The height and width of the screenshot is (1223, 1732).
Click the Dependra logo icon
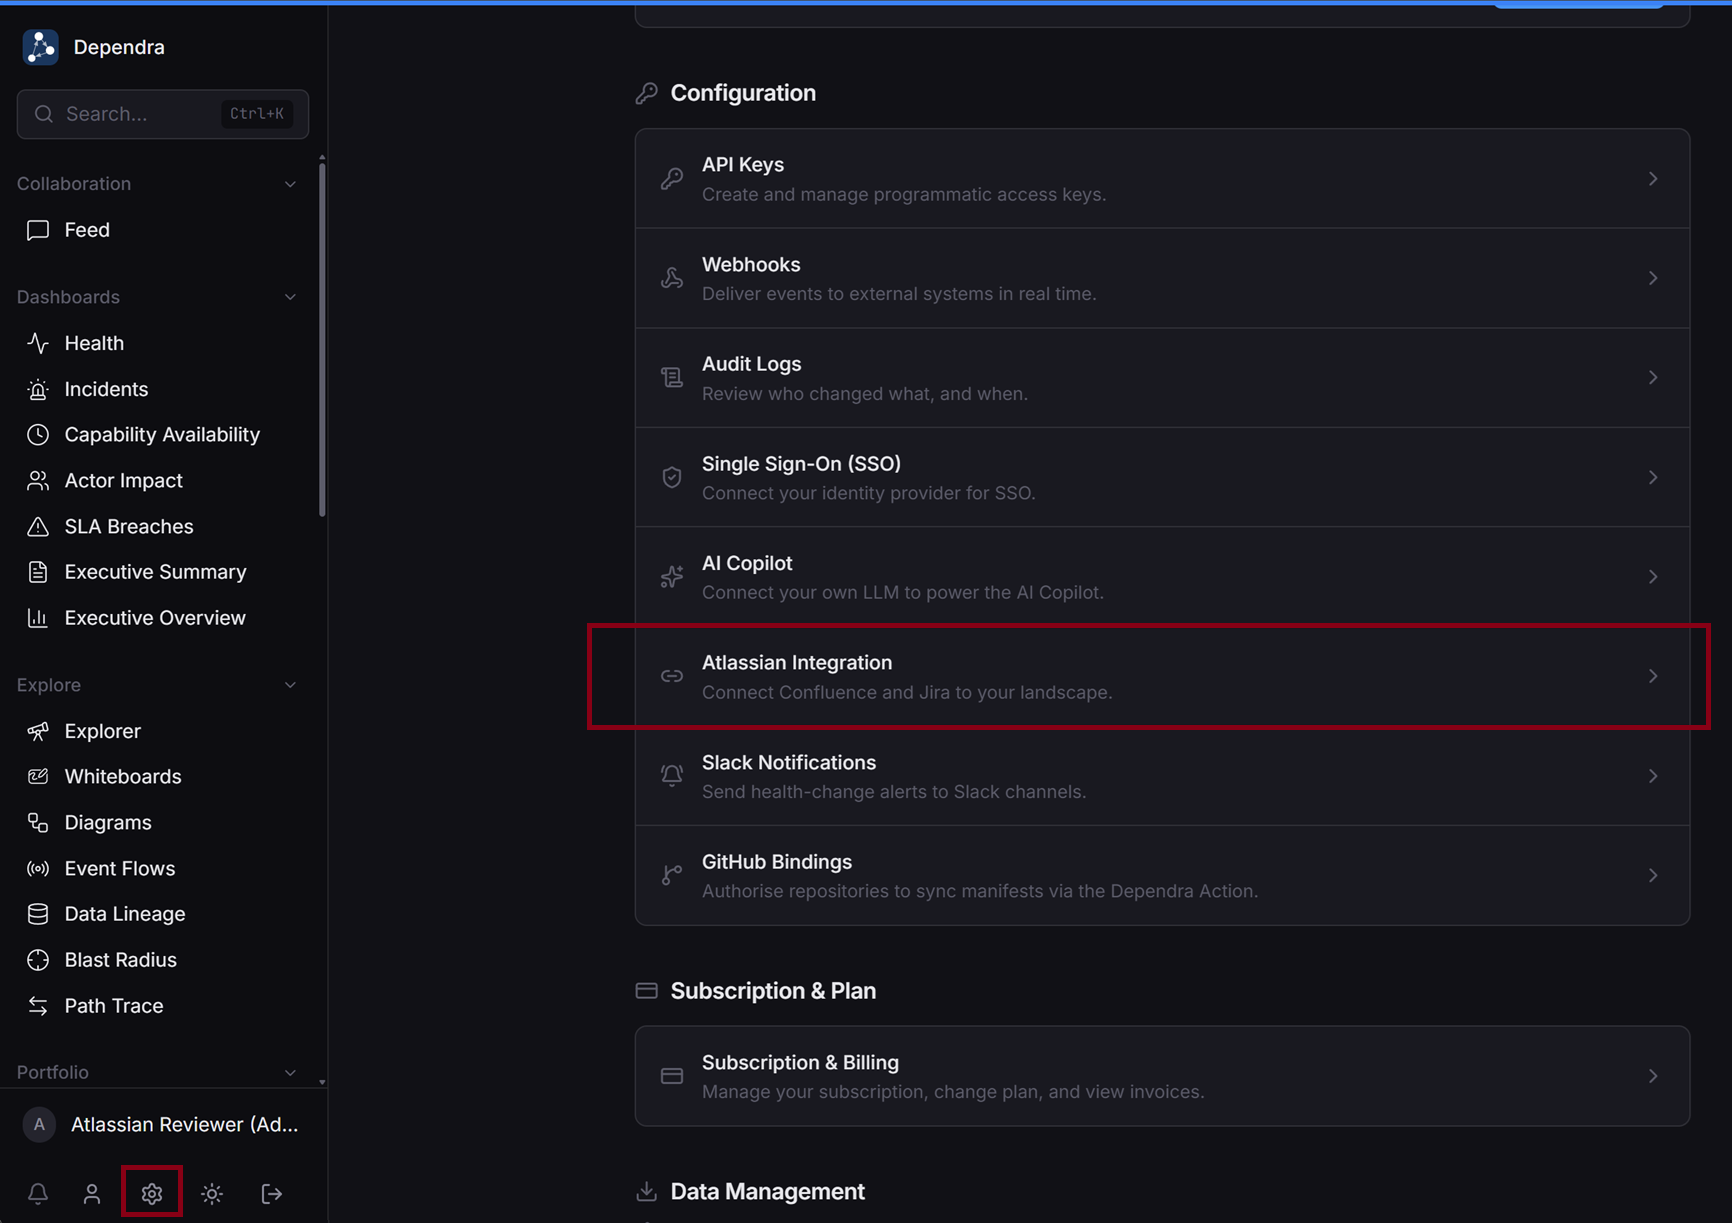click(41, 47)
